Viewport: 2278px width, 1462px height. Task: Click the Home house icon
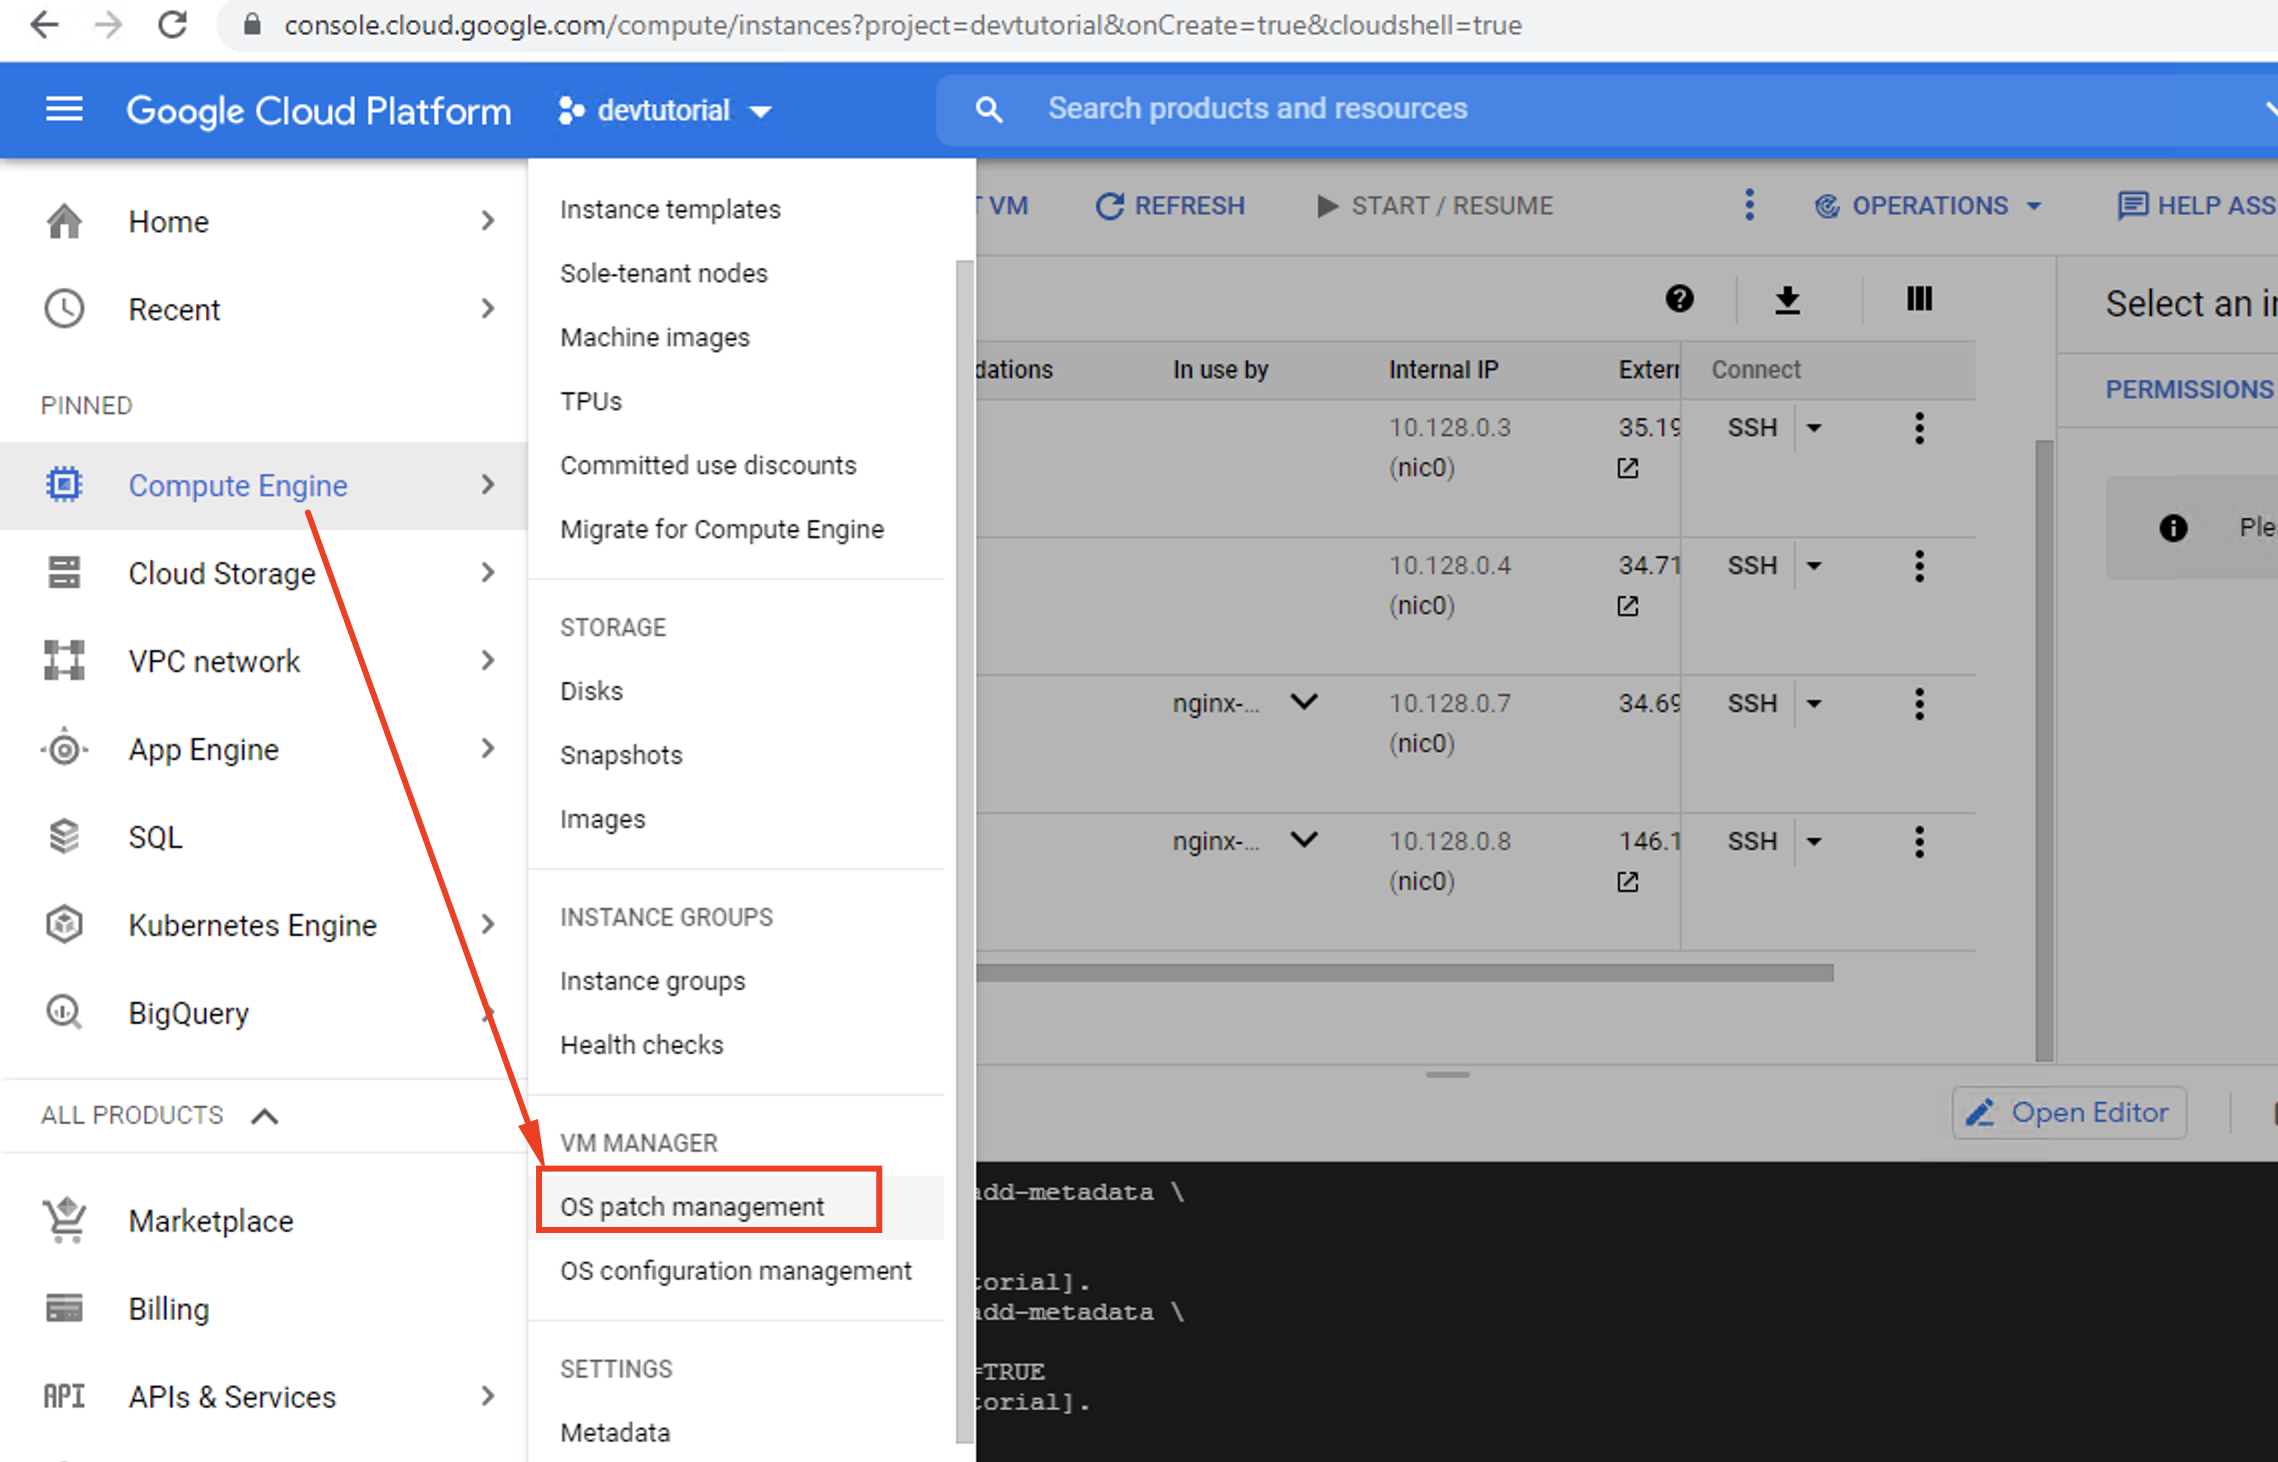click(64, 221)
